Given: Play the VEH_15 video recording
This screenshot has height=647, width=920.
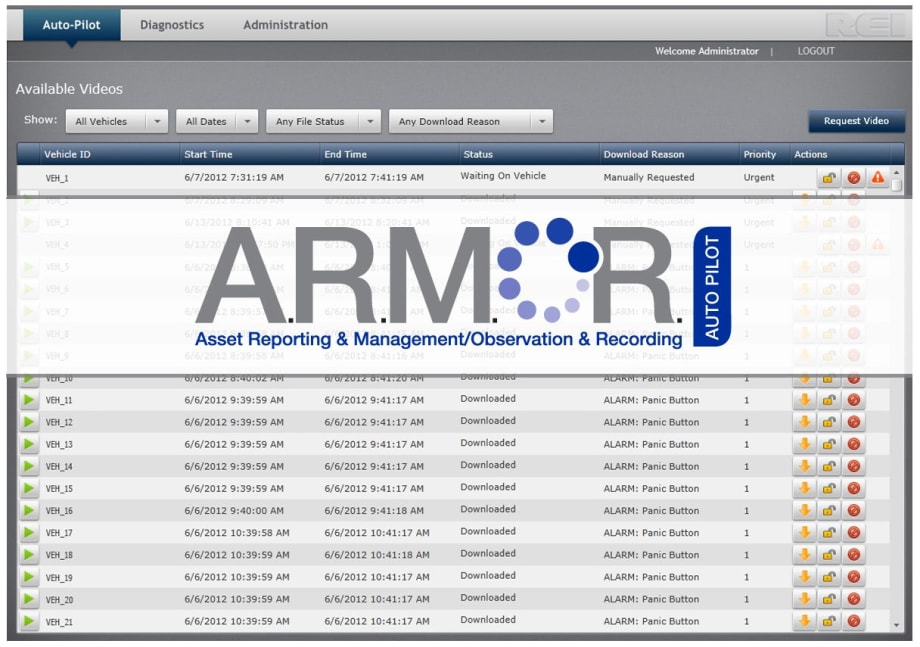Looking at the screenshot, I should pyautogui.click(x=29, y=489).
